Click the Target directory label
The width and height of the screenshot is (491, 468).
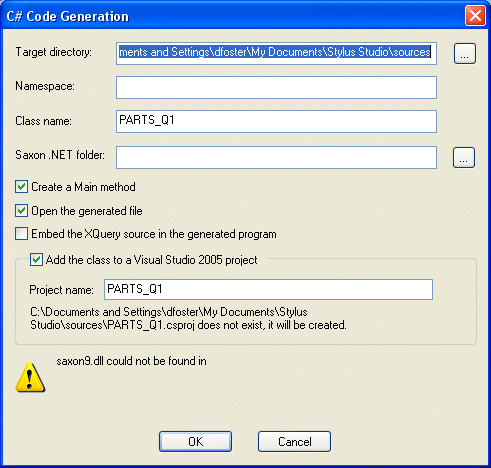point(54,52)
